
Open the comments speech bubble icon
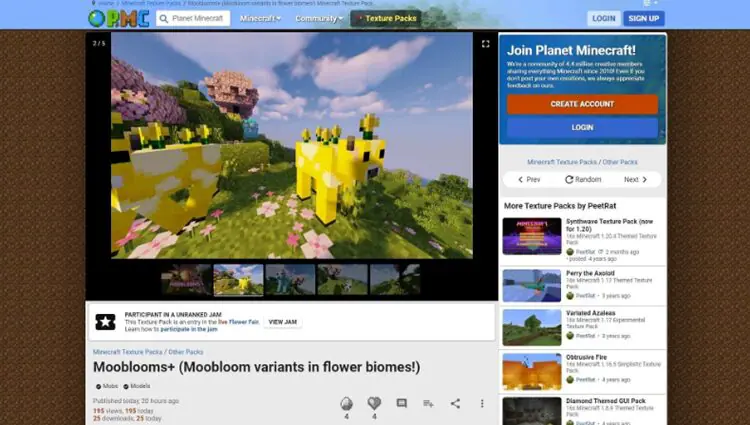coord(401,403)
